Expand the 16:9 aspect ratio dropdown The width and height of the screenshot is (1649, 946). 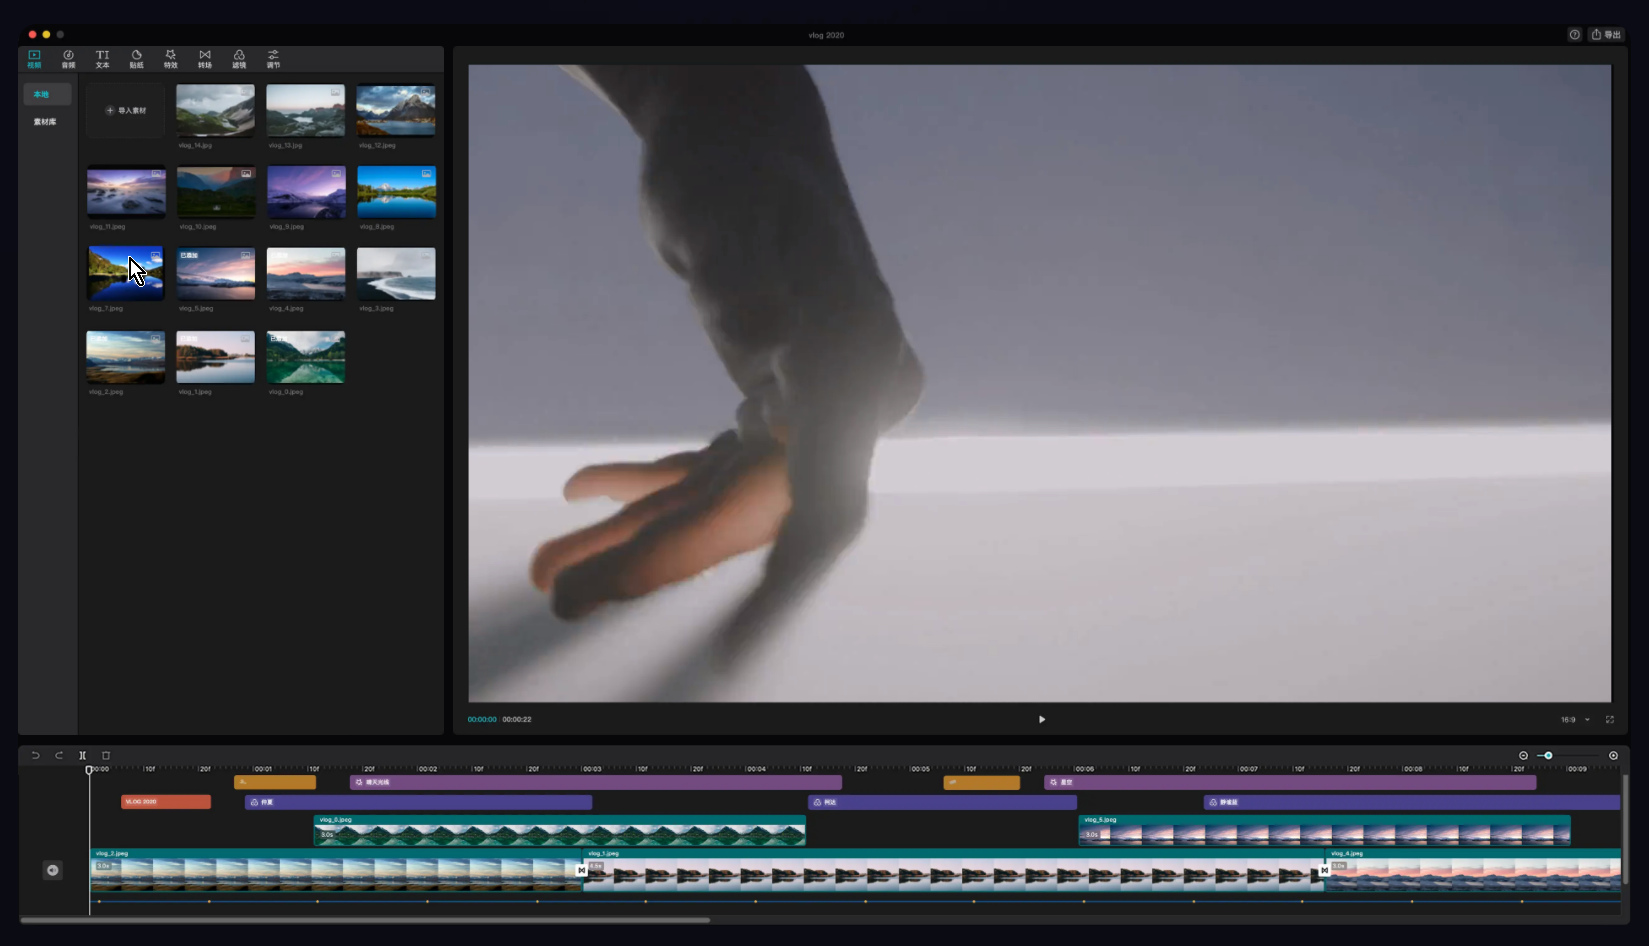tap(1575, 719)
